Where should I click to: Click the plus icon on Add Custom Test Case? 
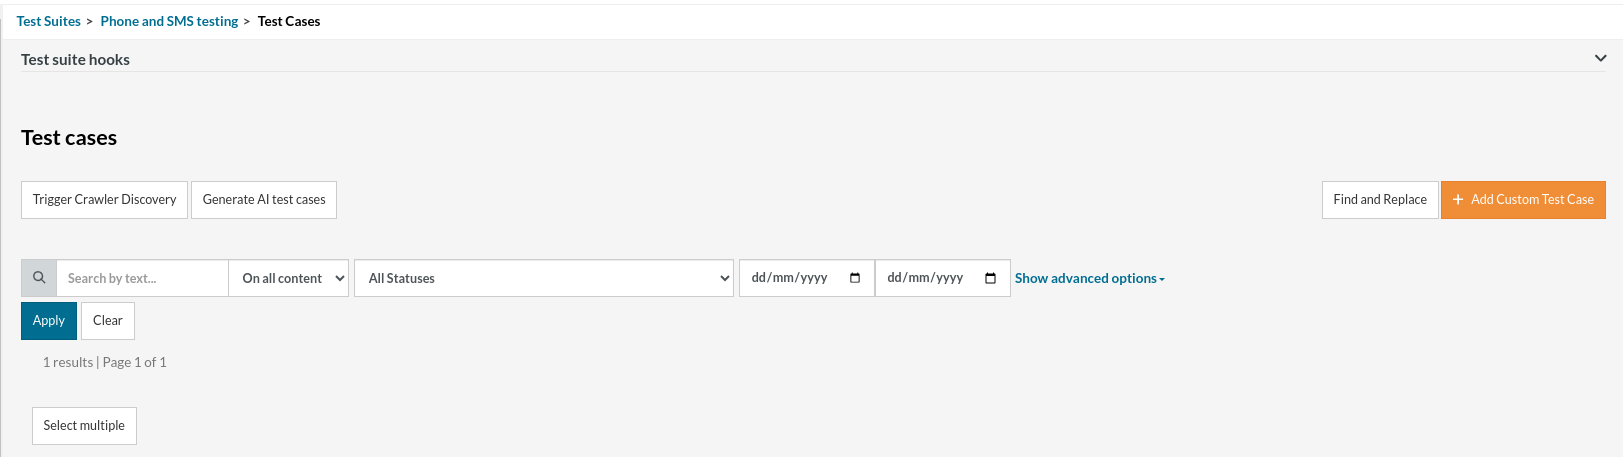pos(1458,200)
